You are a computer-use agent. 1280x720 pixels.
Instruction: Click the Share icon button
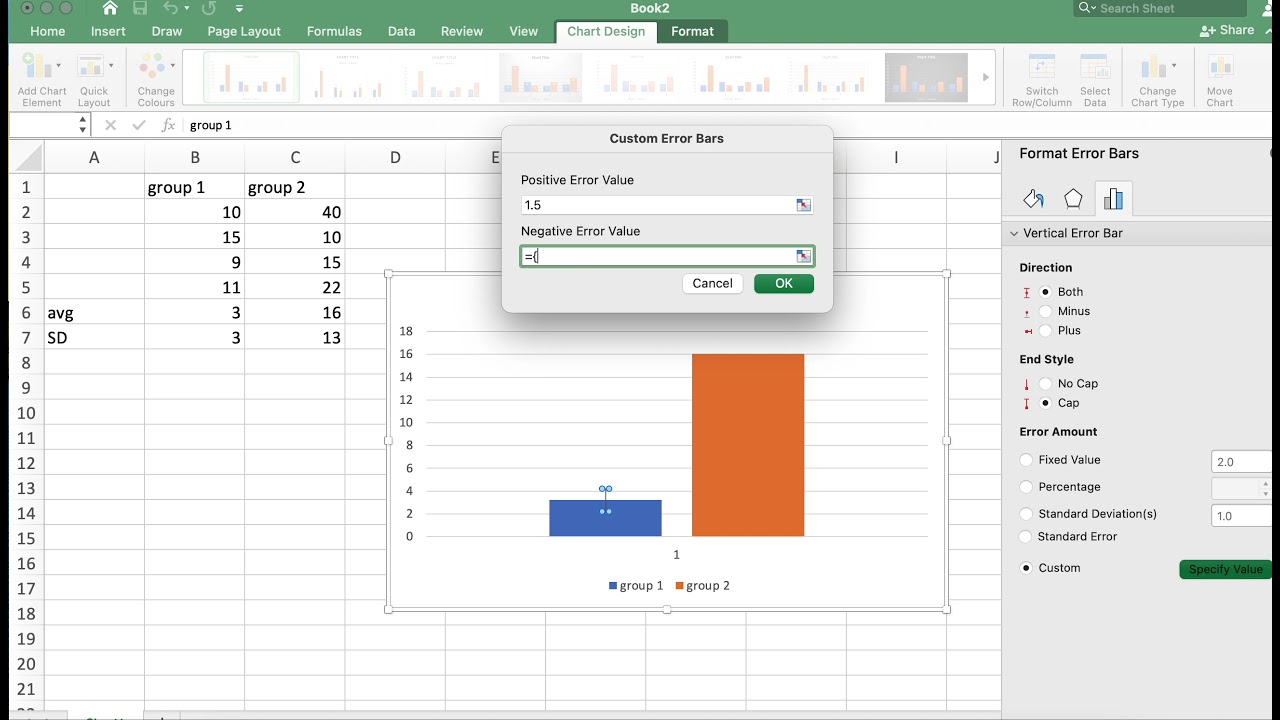tap(1227, 31)
